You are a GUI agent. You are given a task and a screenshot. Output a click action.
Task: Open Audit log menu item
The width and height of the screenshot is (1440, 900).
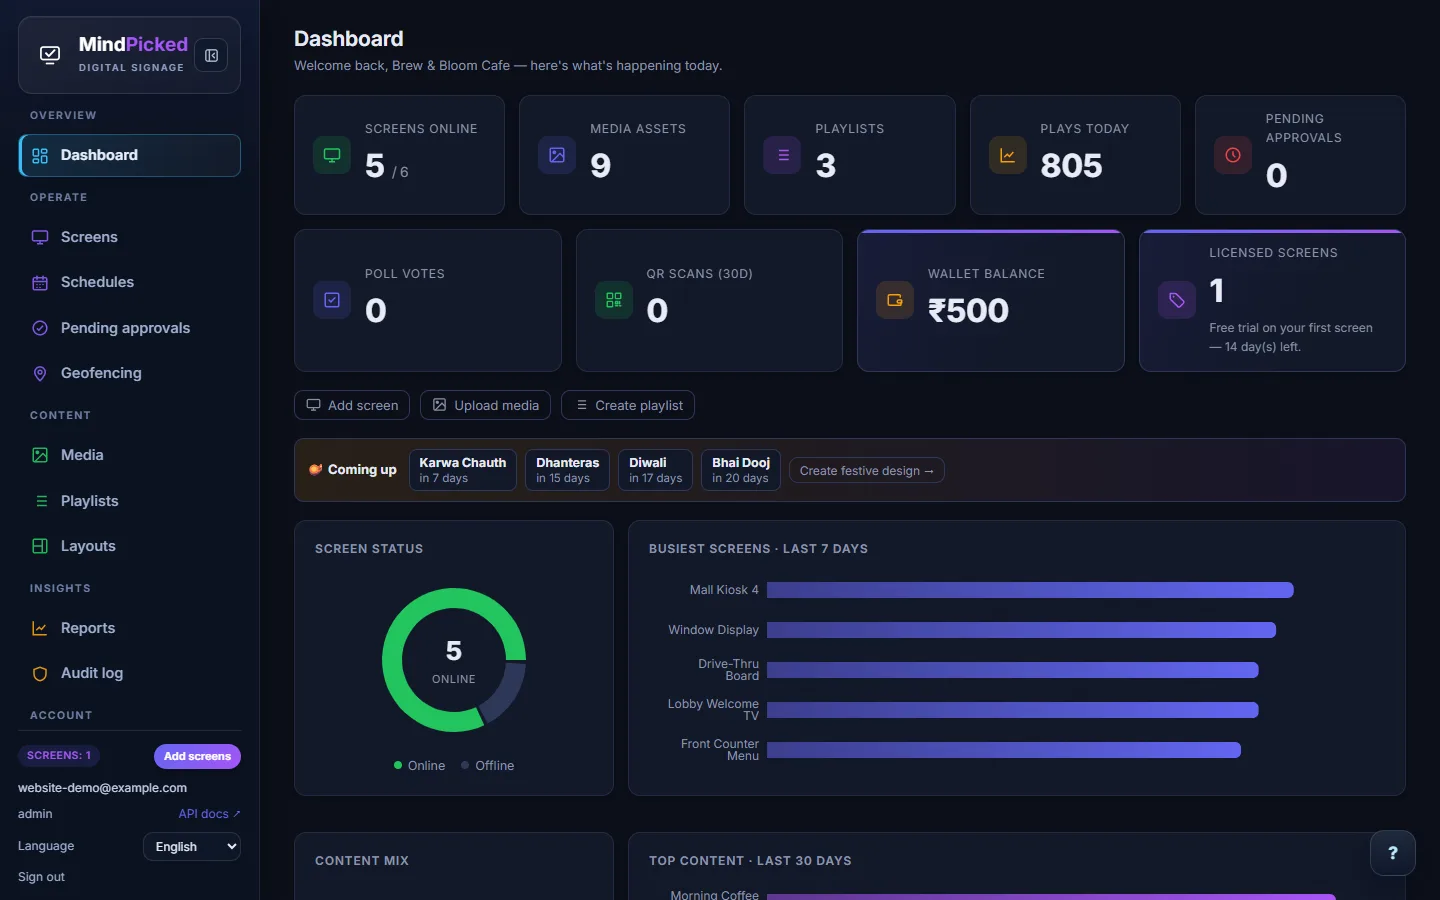pyautogui.click(x=130, y=674)
